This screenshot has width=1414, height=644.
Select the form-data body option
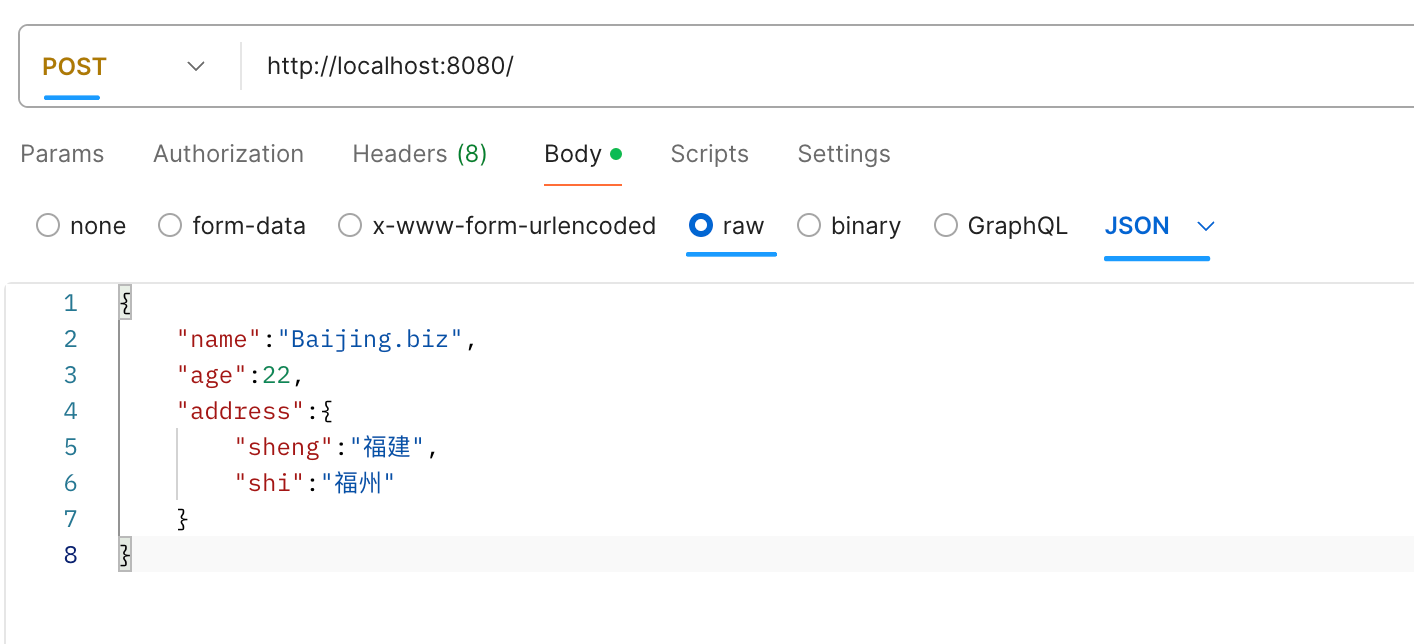pos(169,225)
